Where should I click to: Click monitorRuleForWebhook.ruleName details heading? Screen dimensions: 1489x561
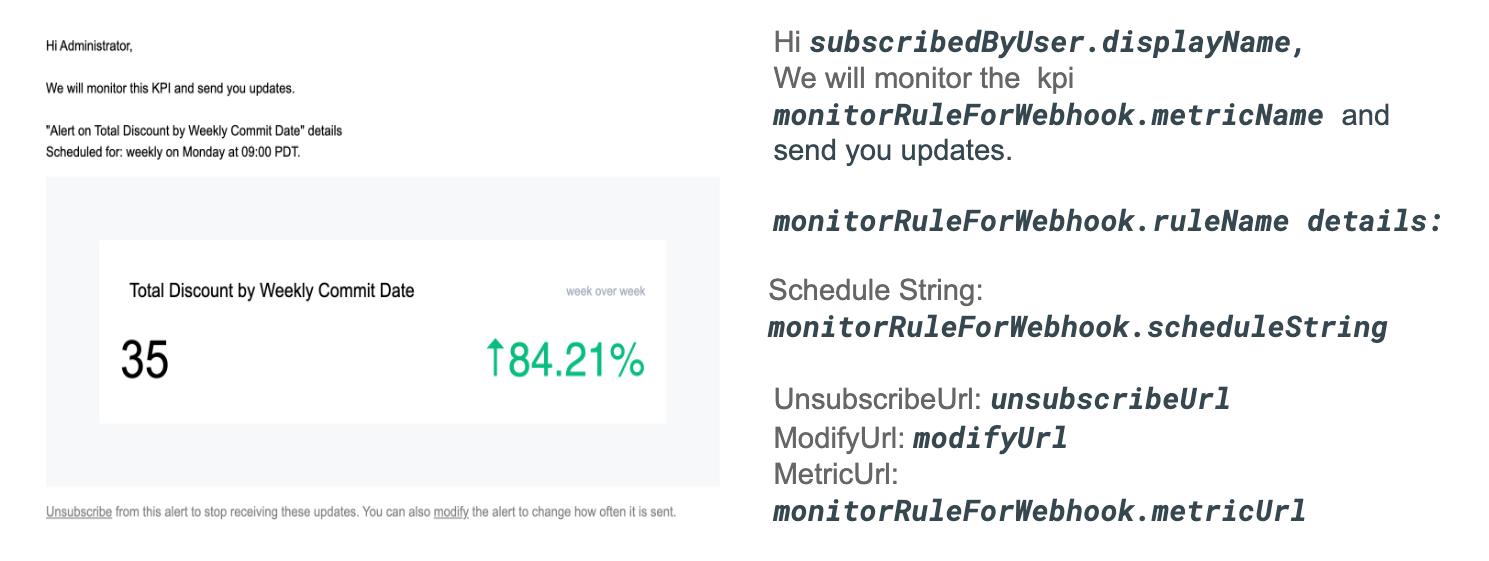tap(1107, 221)
